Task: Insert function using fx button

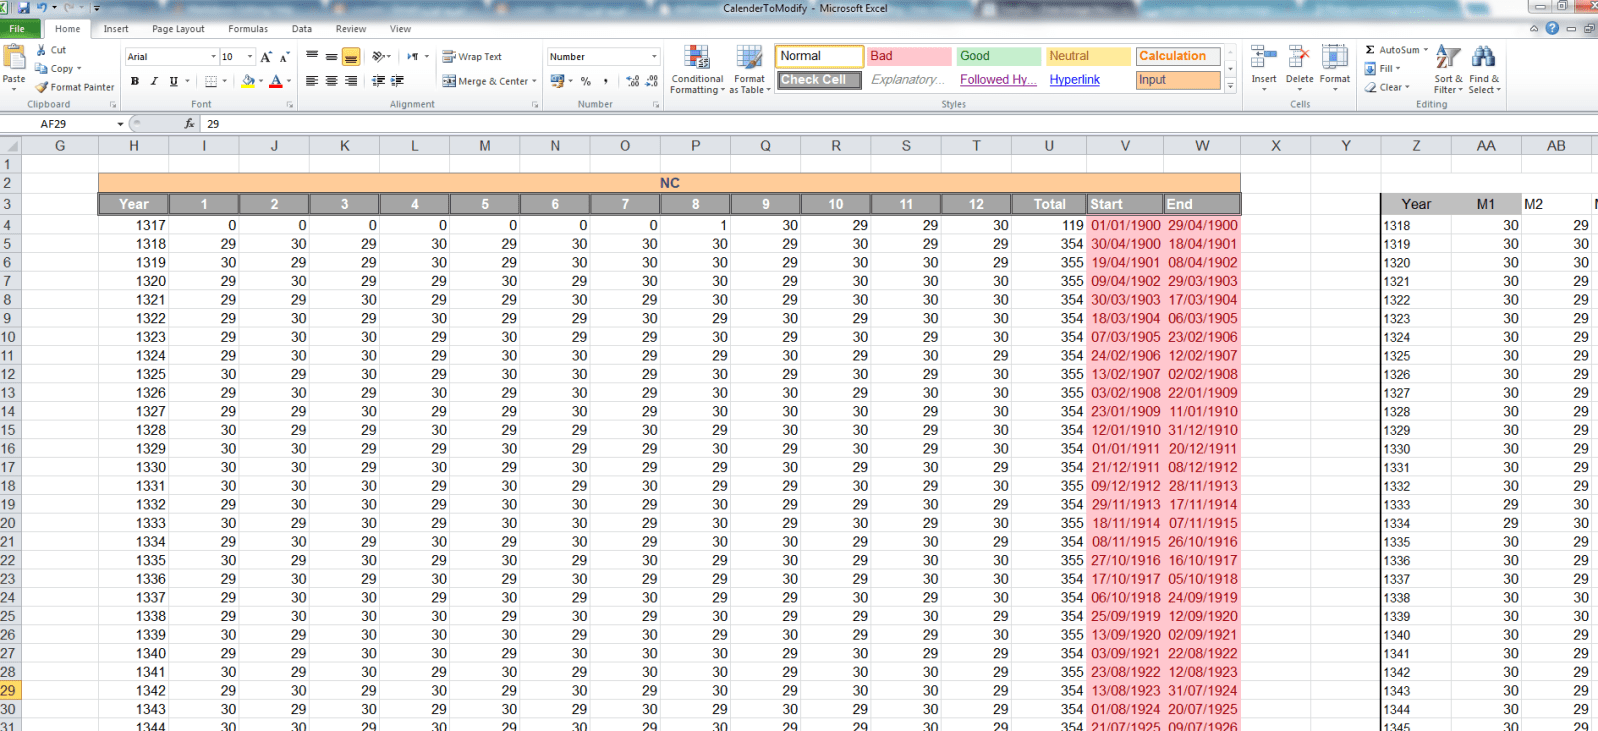Action: [189, 124]
